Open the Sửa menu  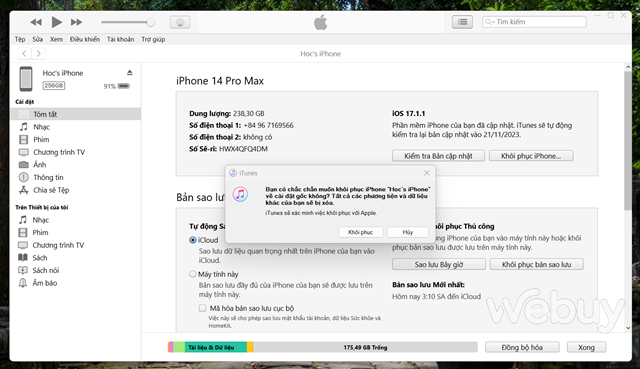click(38, 39)
